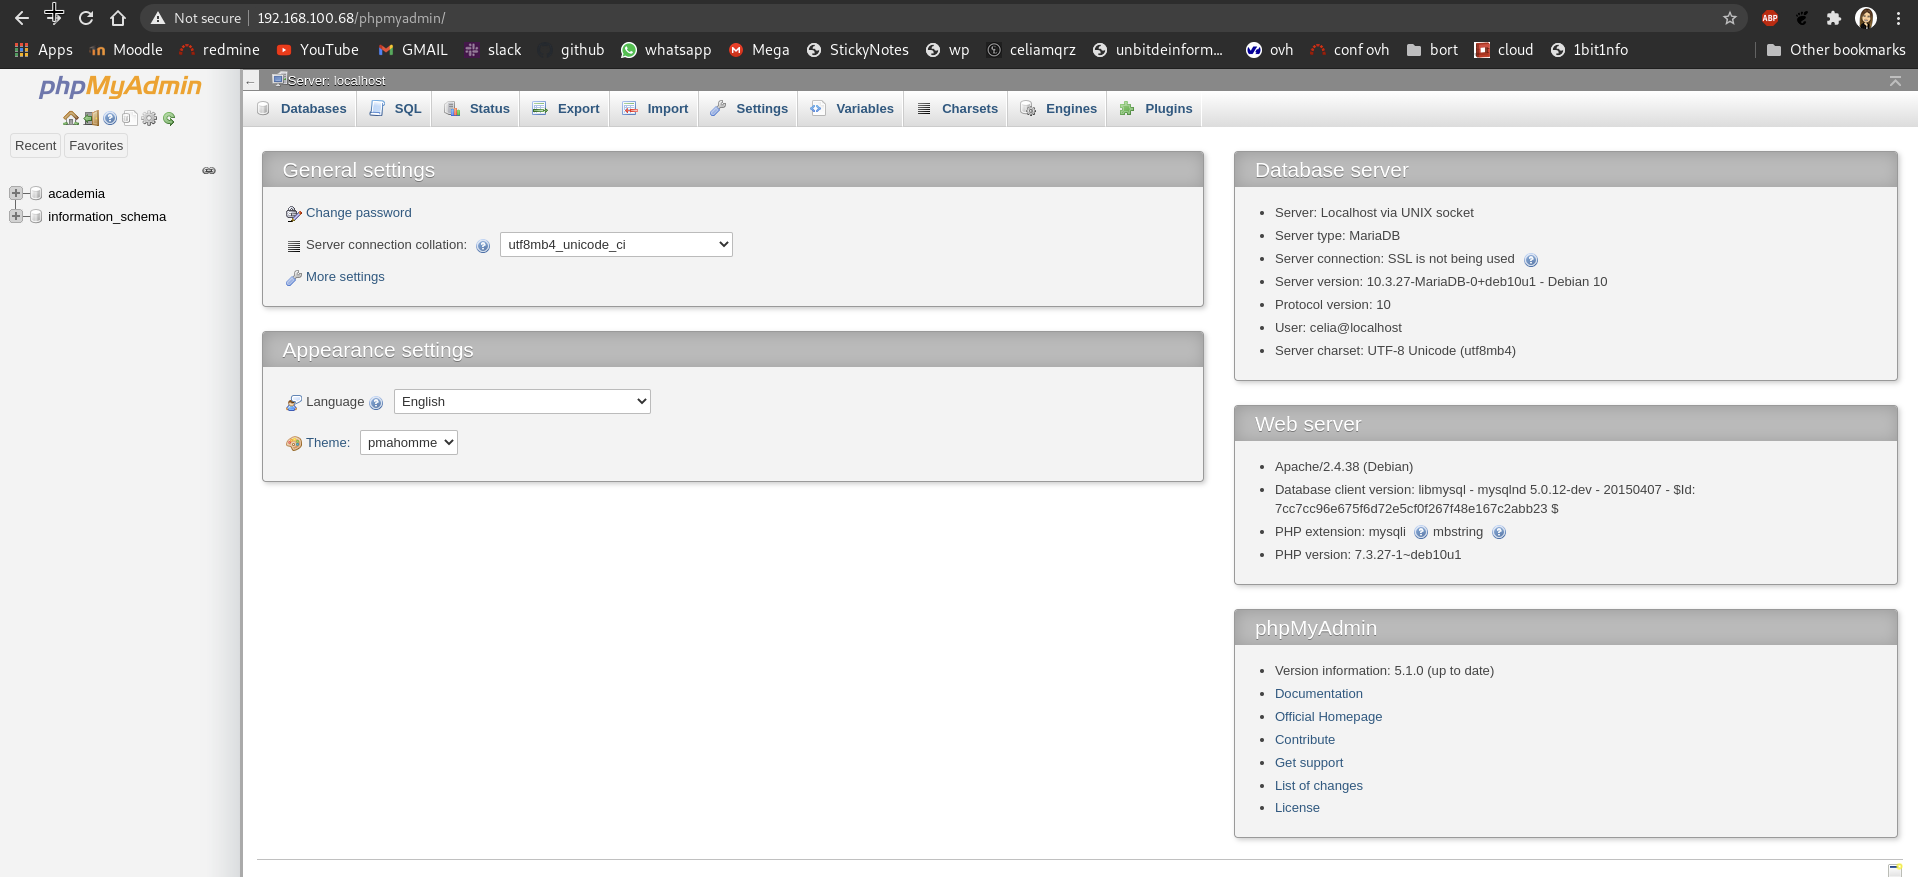The image size is (1918, 877).
Task: Reload navigation panel with green refresh icon
Action: (169, 118)
